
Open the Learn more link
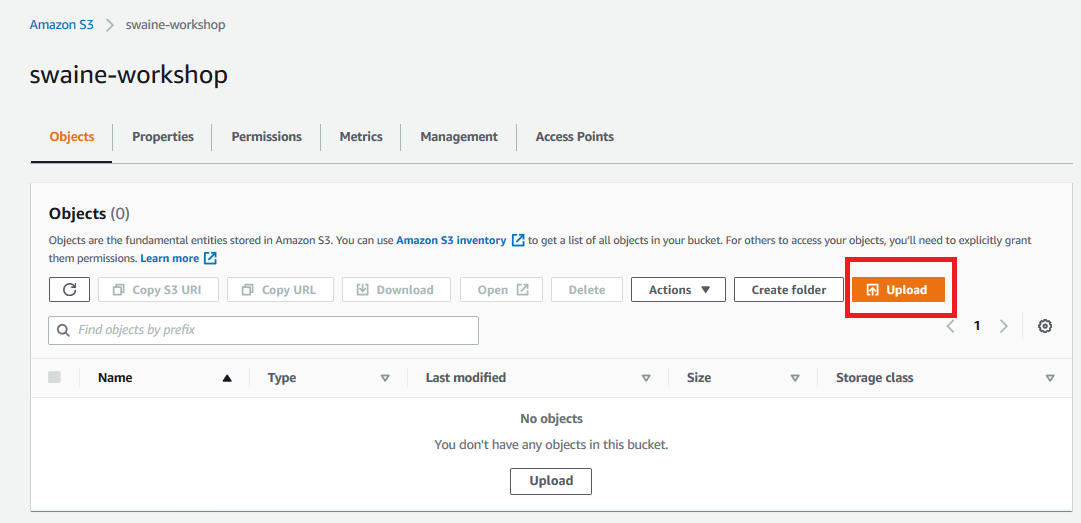[170, 258]
